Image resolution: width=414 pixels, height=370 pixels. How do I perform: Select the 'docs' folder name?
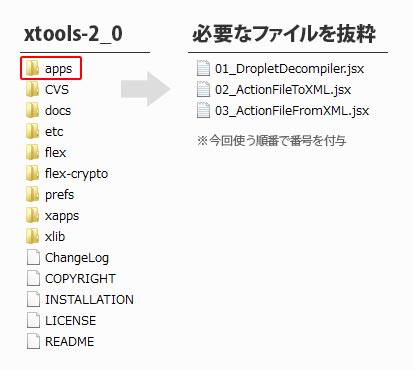[x=58, y=110]
